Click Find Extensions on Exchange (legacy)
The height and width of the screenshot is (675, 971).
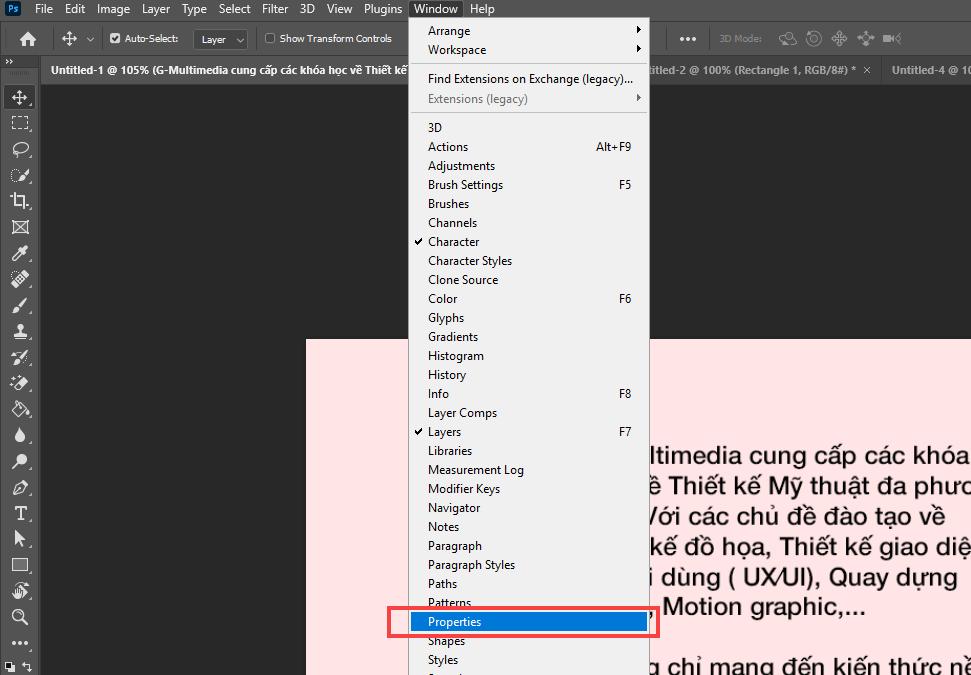532,78
